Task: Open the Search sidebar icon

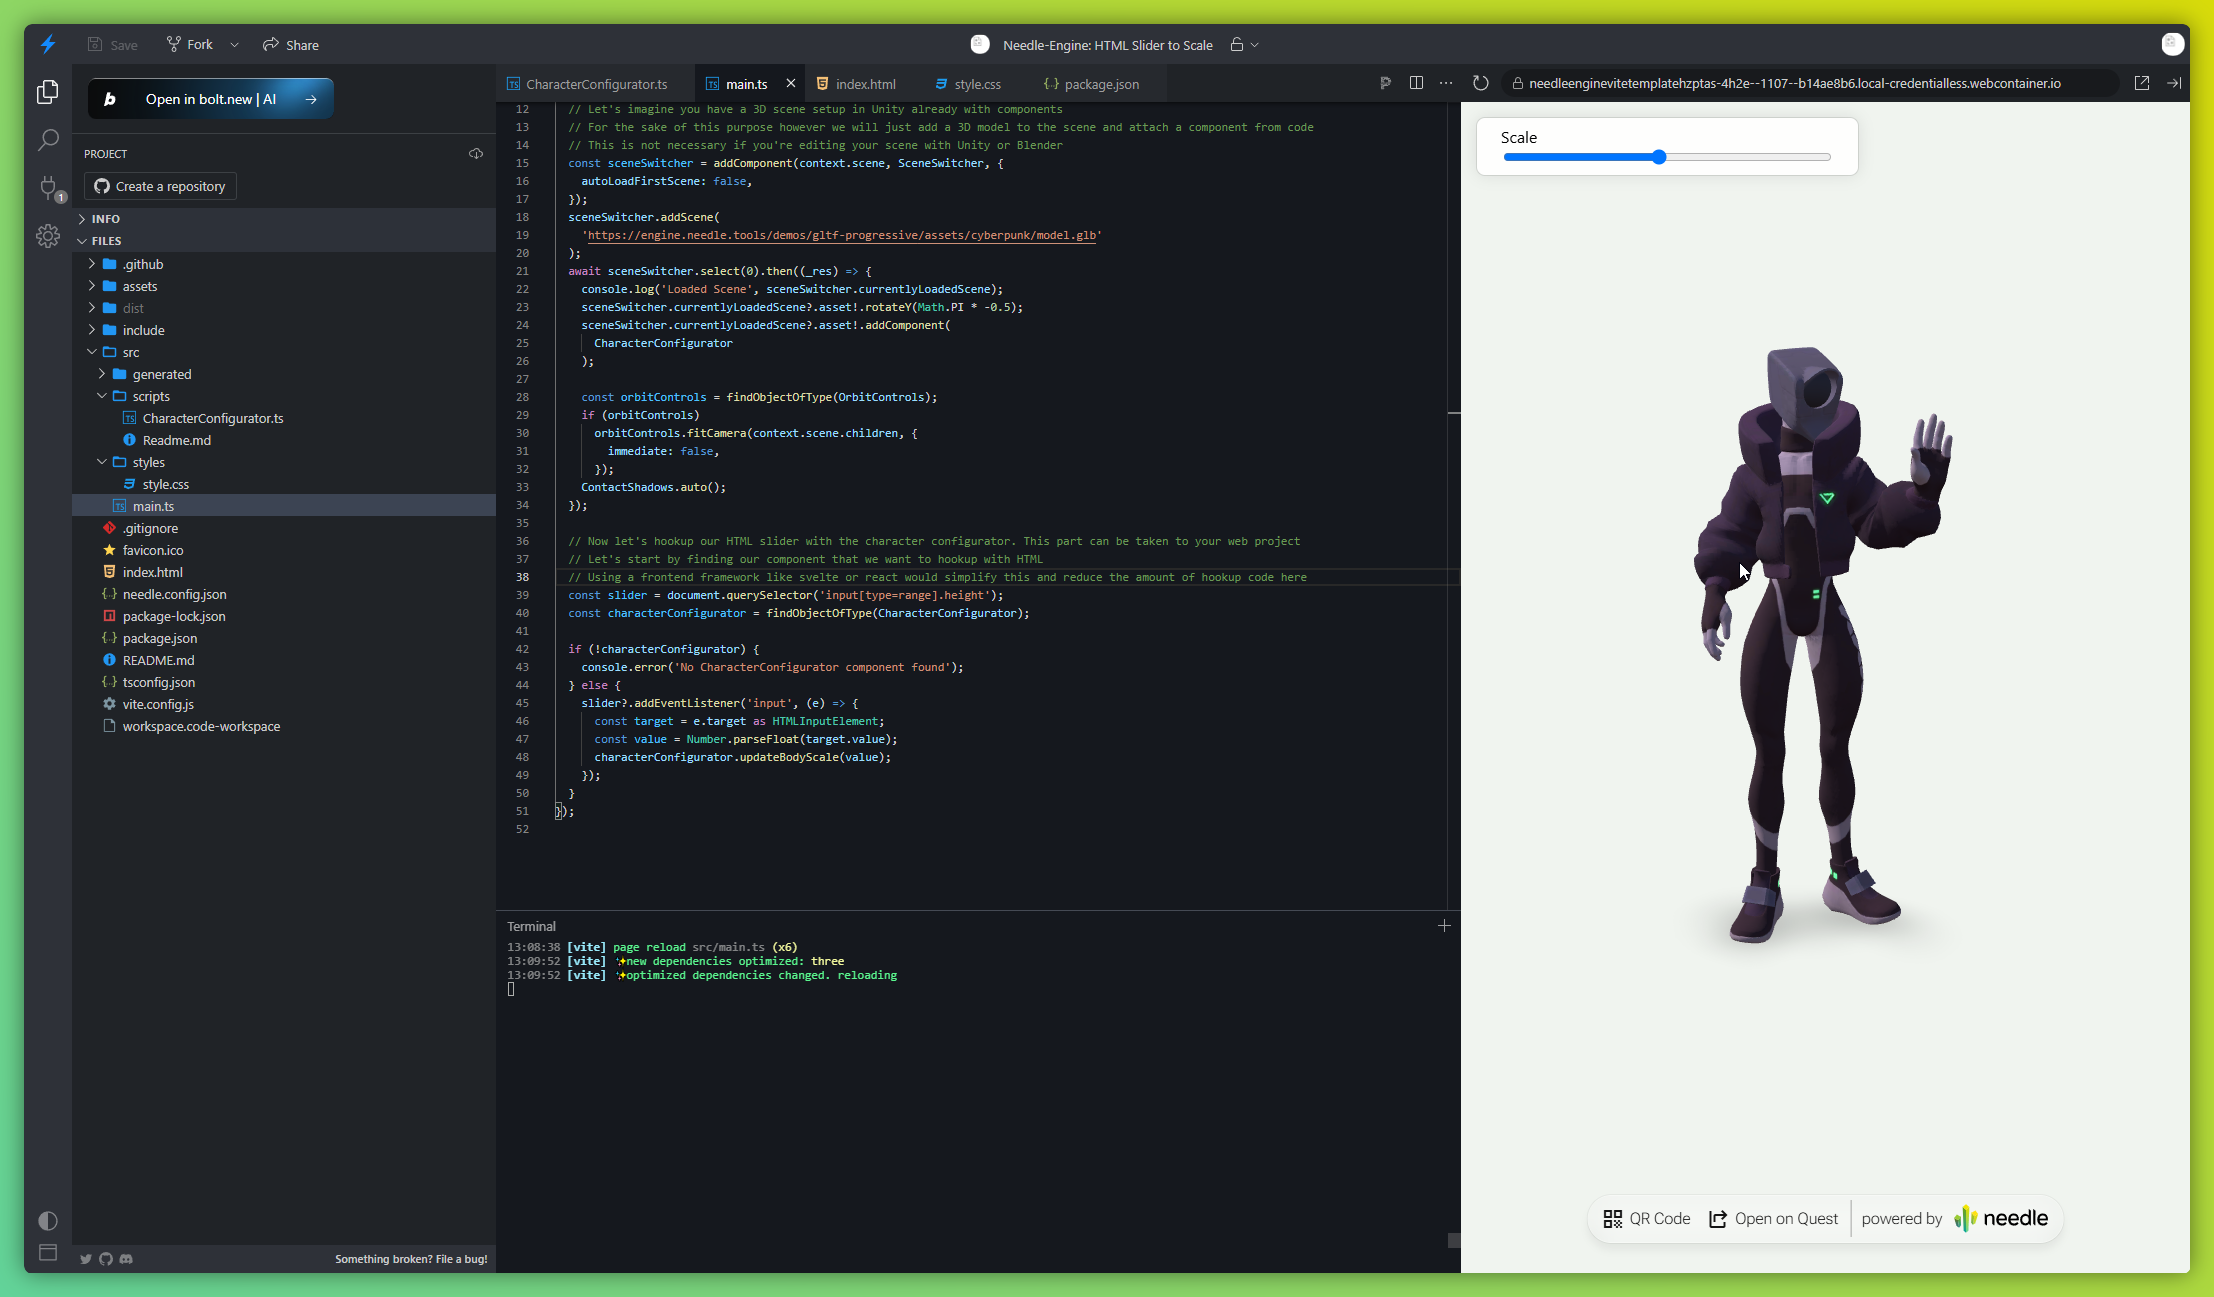Action: [x=47, y=140]
